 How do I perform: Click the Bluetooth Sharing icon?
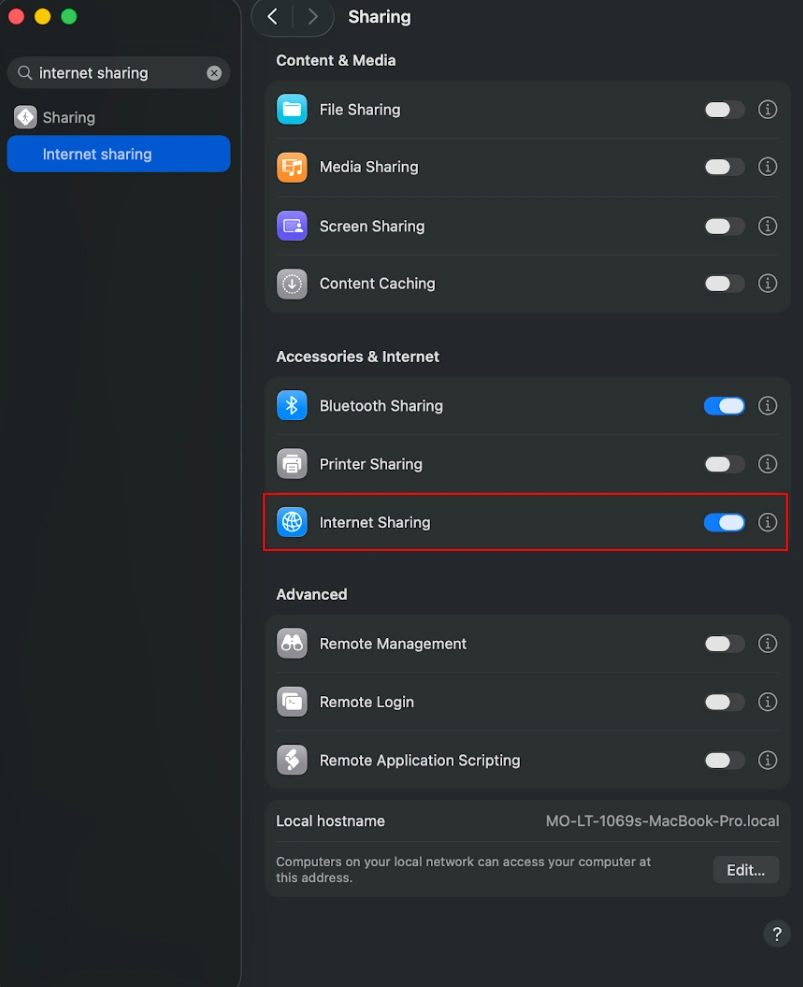click(x=290, y=406)
